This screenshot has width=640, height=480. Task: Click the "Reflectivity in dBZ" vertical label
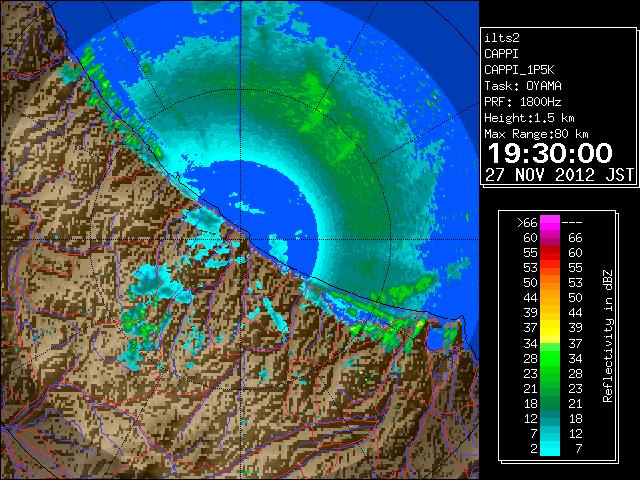coord(608,336)
